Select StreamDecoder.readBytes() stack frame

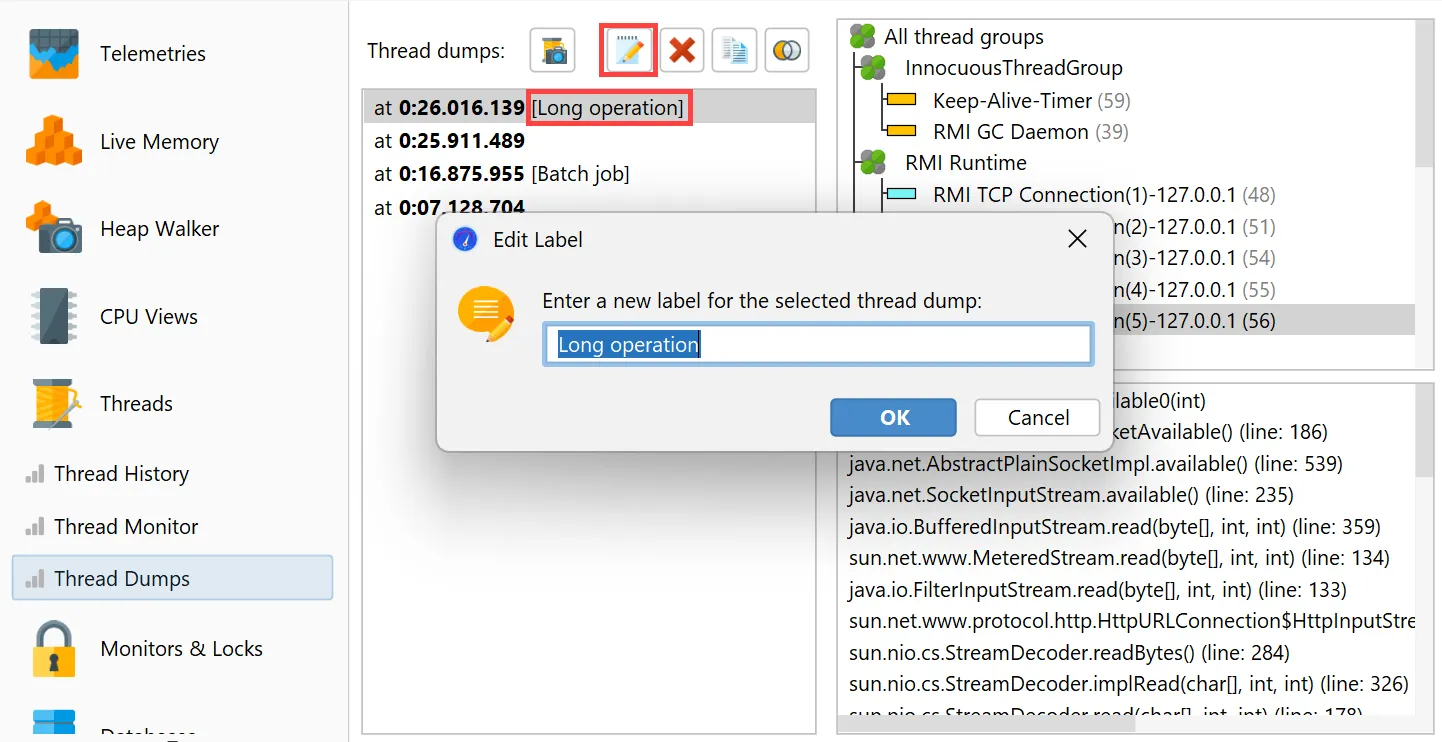(1069, 653)
